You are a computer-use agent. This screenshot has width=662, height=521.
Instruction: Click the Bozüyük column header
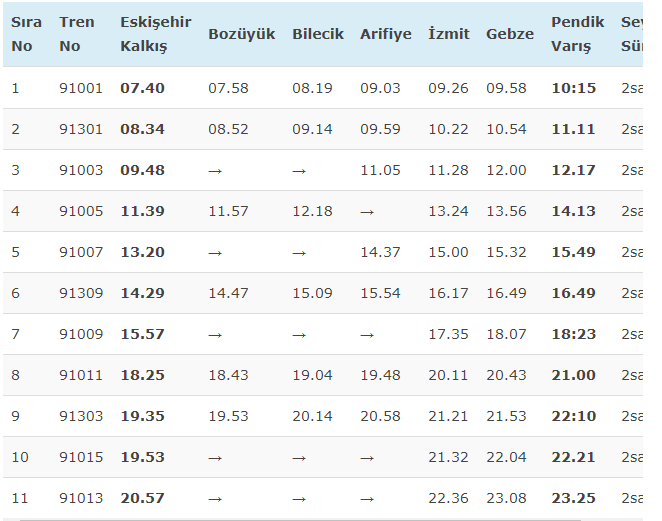(241, 34)
